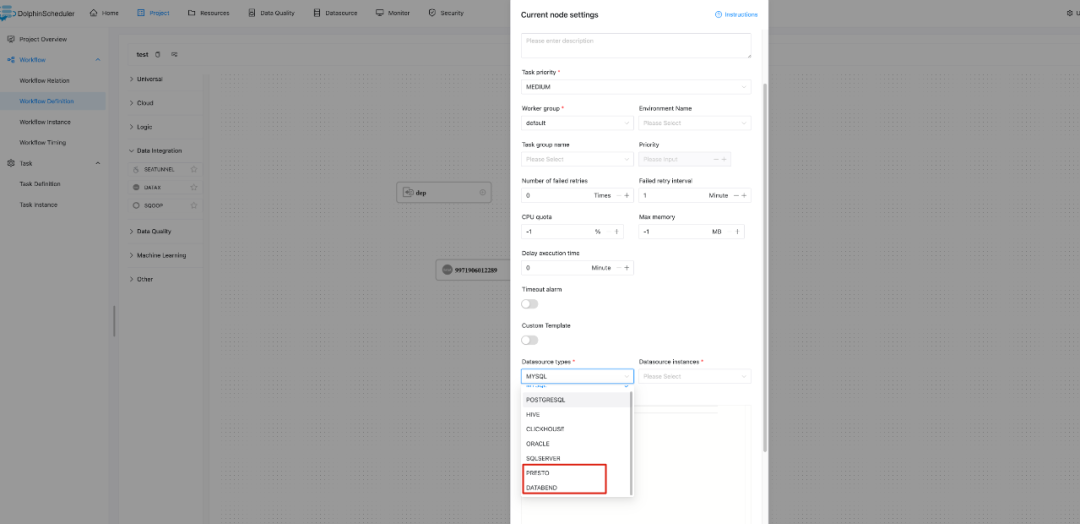Click the copy icon next to test
This screenshot has height=524, width=1080.
click(x=158, y=54)
